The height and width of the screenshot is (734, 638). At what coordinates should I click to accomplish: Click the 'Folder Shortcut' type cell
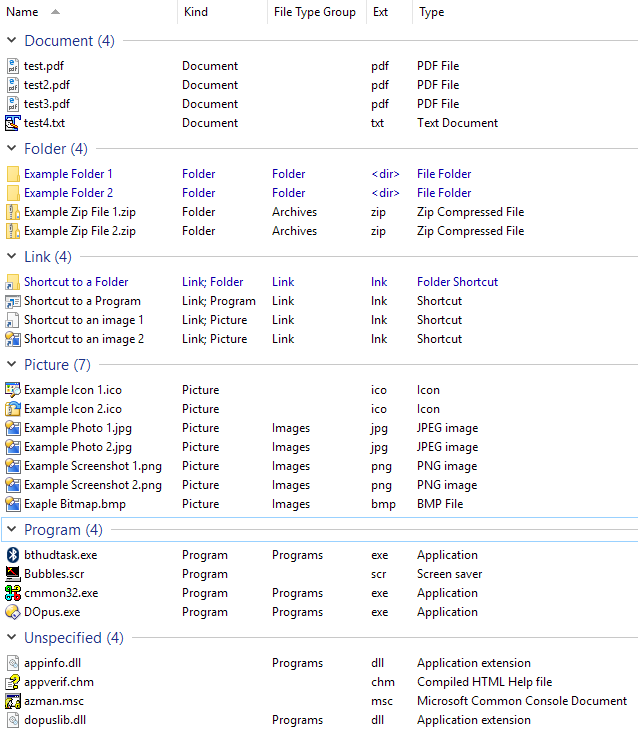[x=457, y=282]
